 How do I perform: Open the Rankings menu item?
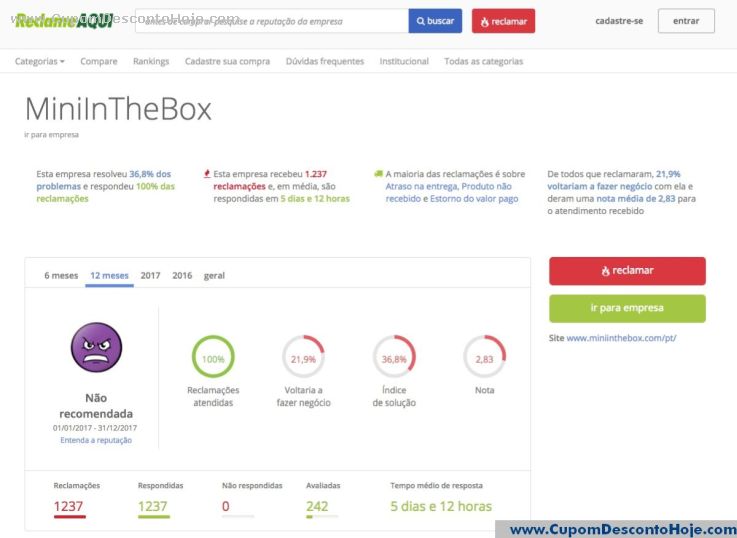click(x=151, y=61)
